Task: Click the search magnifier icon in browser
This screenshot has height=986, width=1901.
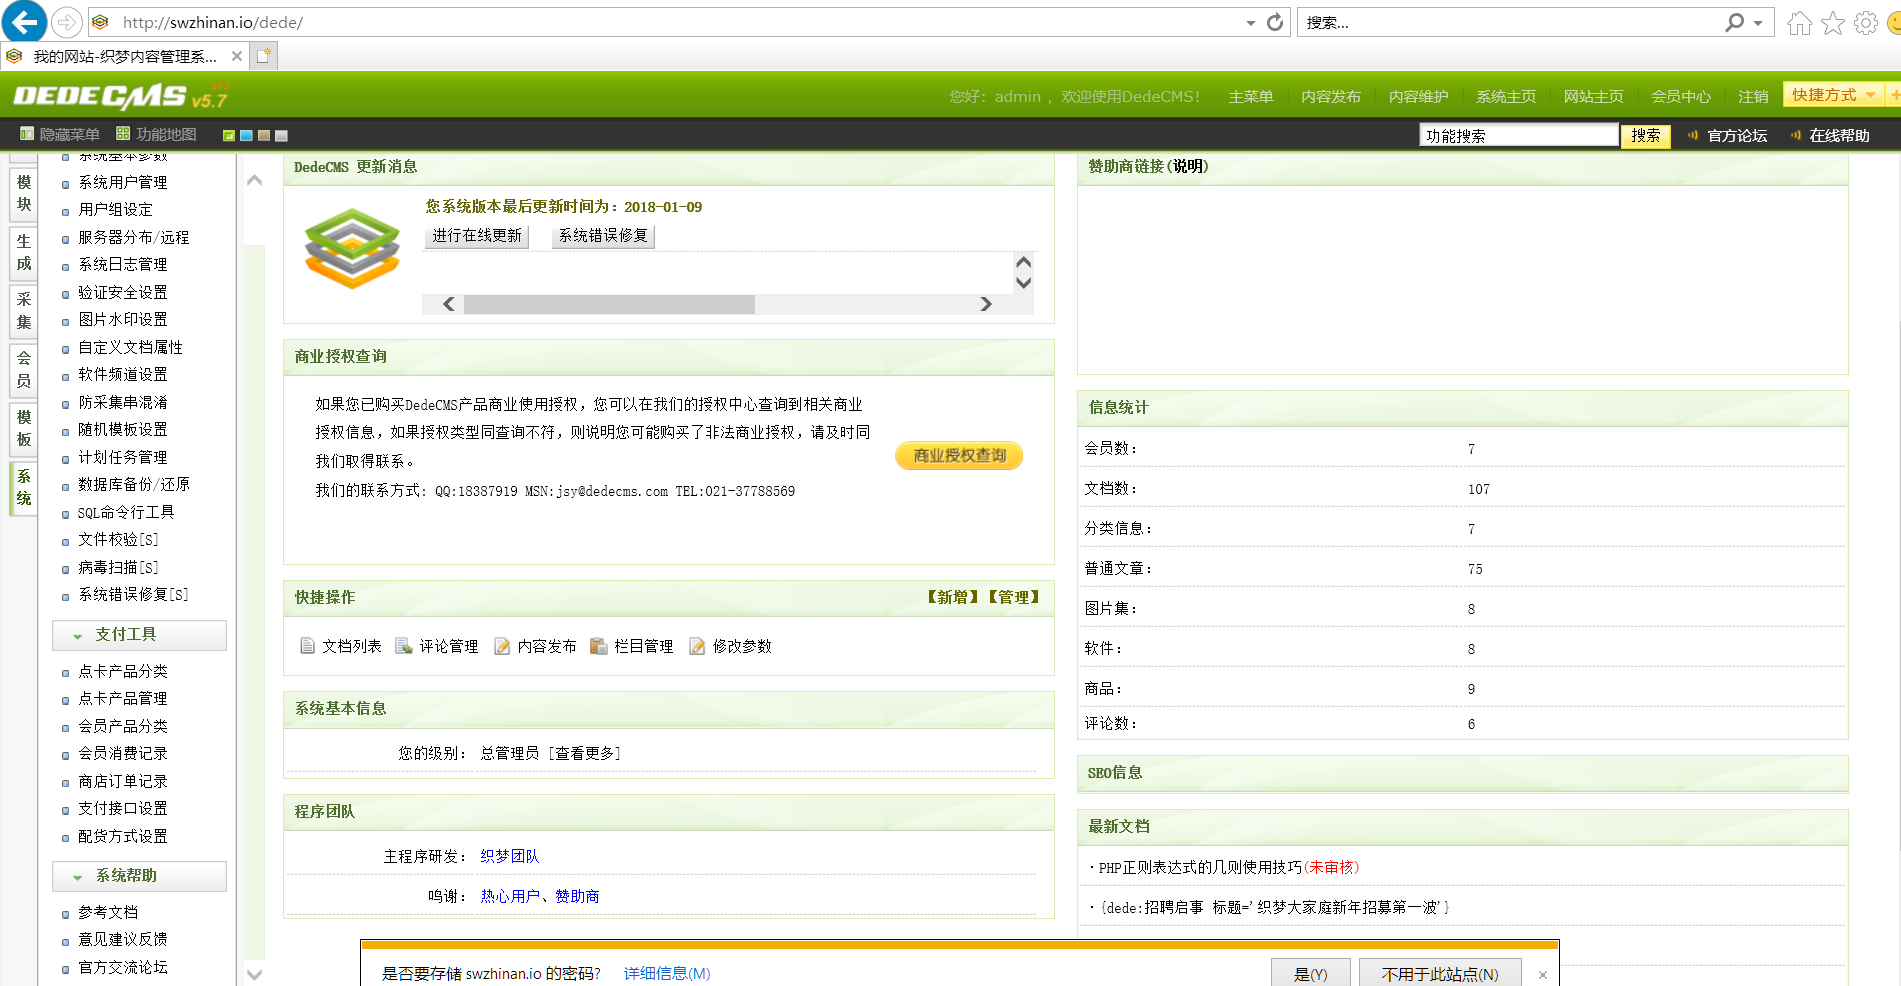Action: point(1735,22)
